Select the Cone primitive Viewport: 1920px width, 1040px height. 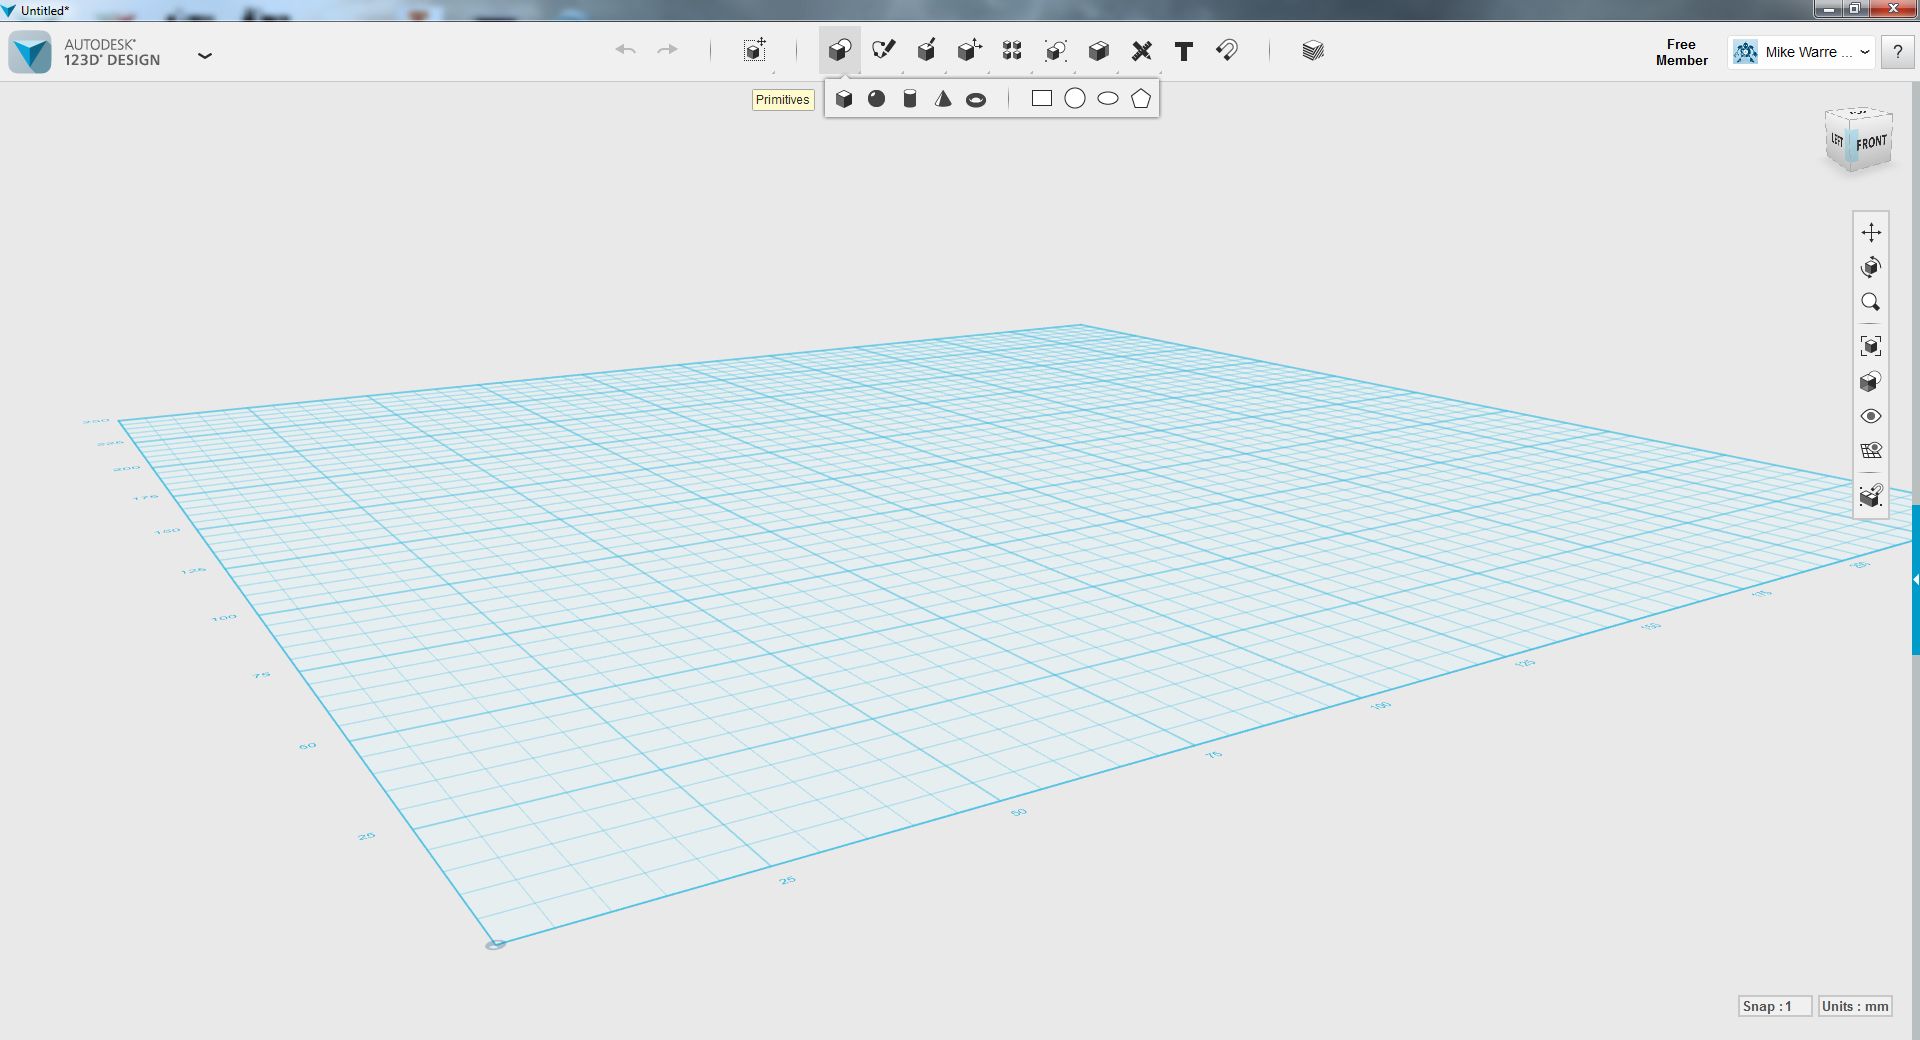point(943,99)
